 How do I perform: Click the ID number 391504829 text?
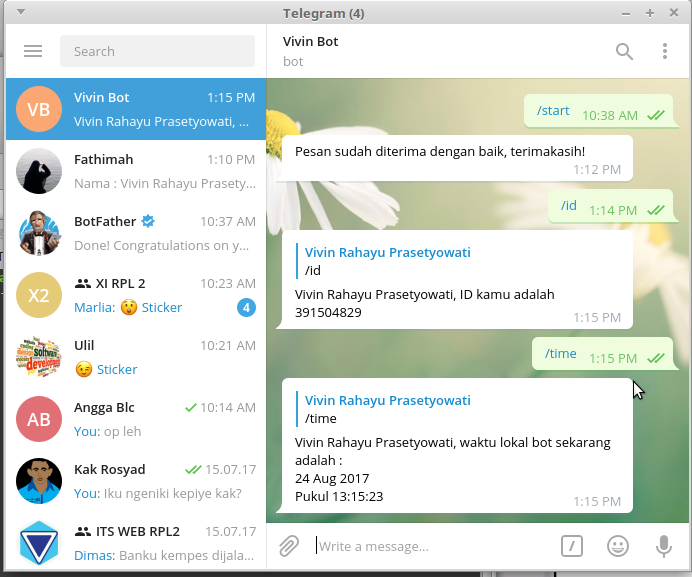pyautogui.click(x=328, y=312)
